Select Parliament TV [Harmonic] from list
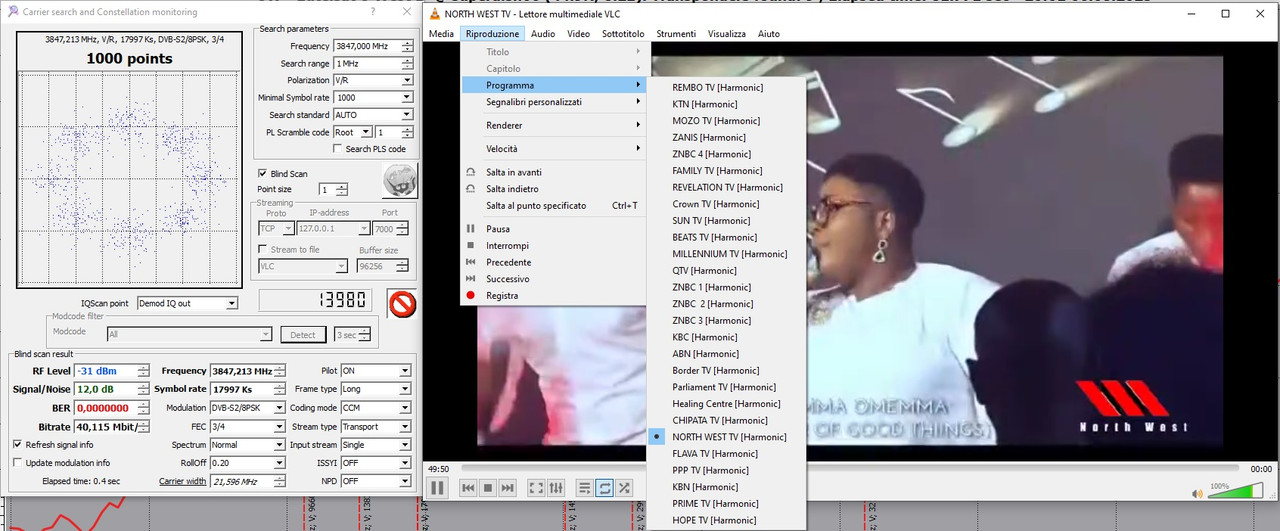The image size is (1280, 531). click(x=727, y=387)
